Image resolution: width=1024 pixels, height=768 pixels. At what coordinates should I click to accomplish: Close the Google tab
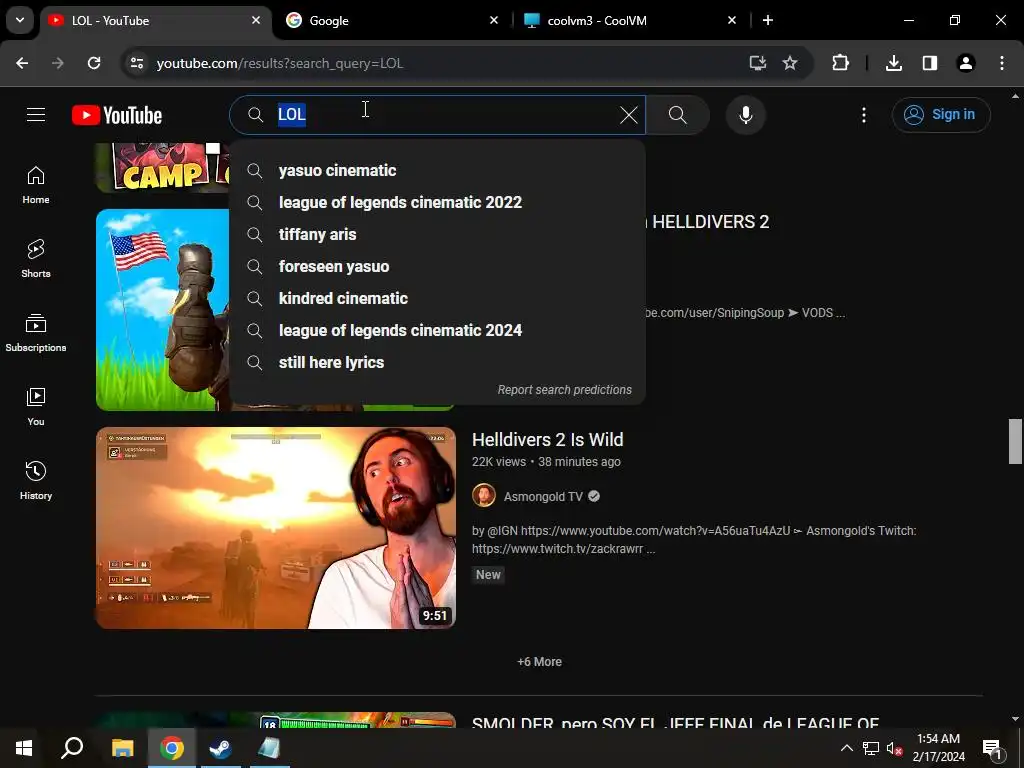coord(494,21)
